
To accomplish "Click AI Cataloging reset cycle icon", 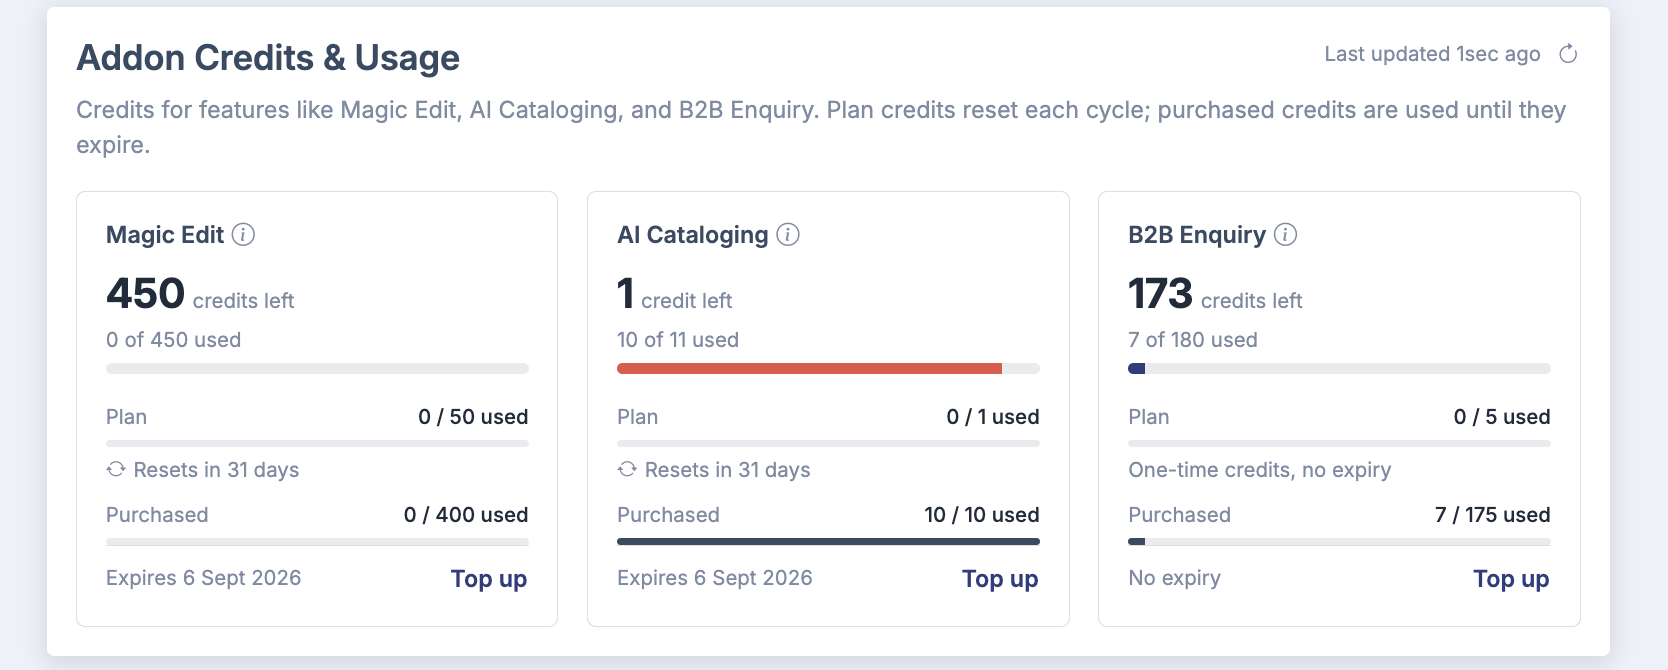I will coord(627,469).
